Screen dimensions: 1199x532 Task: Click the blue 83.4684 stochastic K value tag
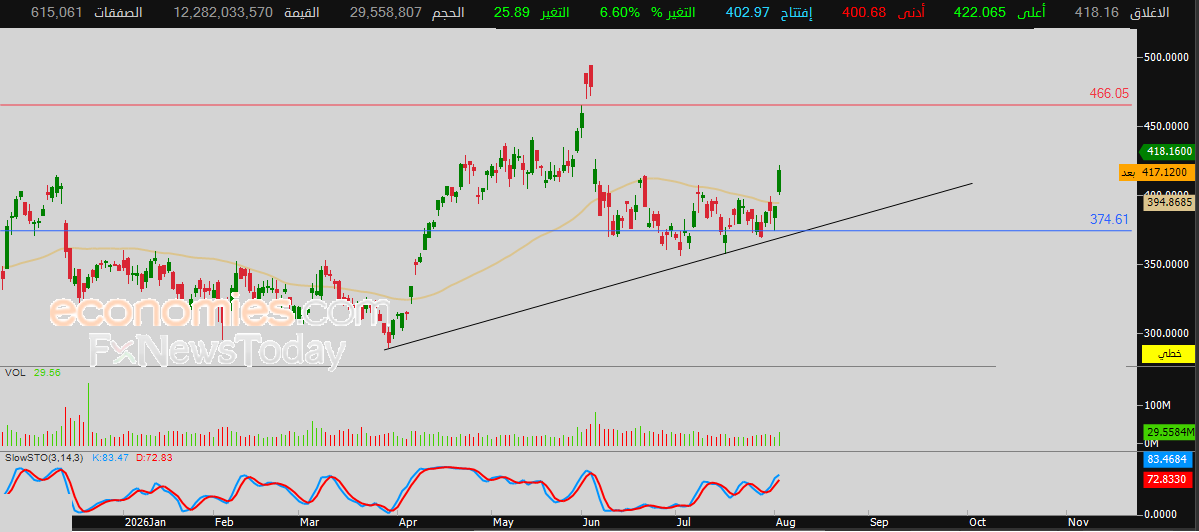tap(1167, 460)
